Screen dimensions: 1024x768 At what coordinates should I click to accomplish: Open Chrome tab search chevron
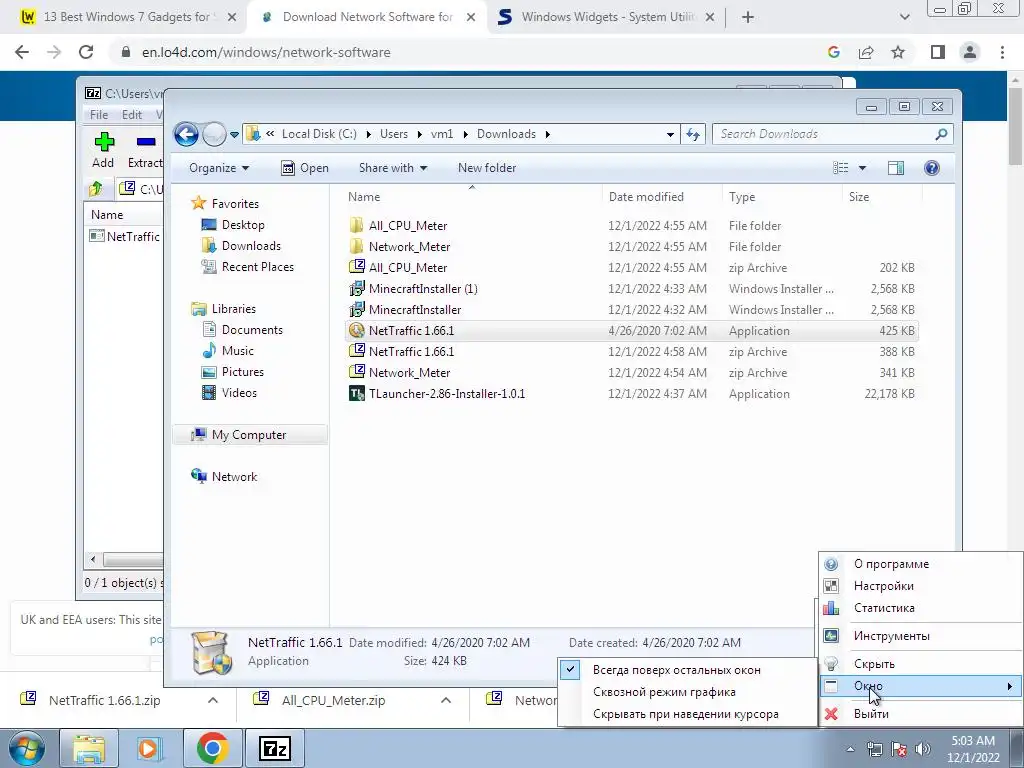[904, 17]
